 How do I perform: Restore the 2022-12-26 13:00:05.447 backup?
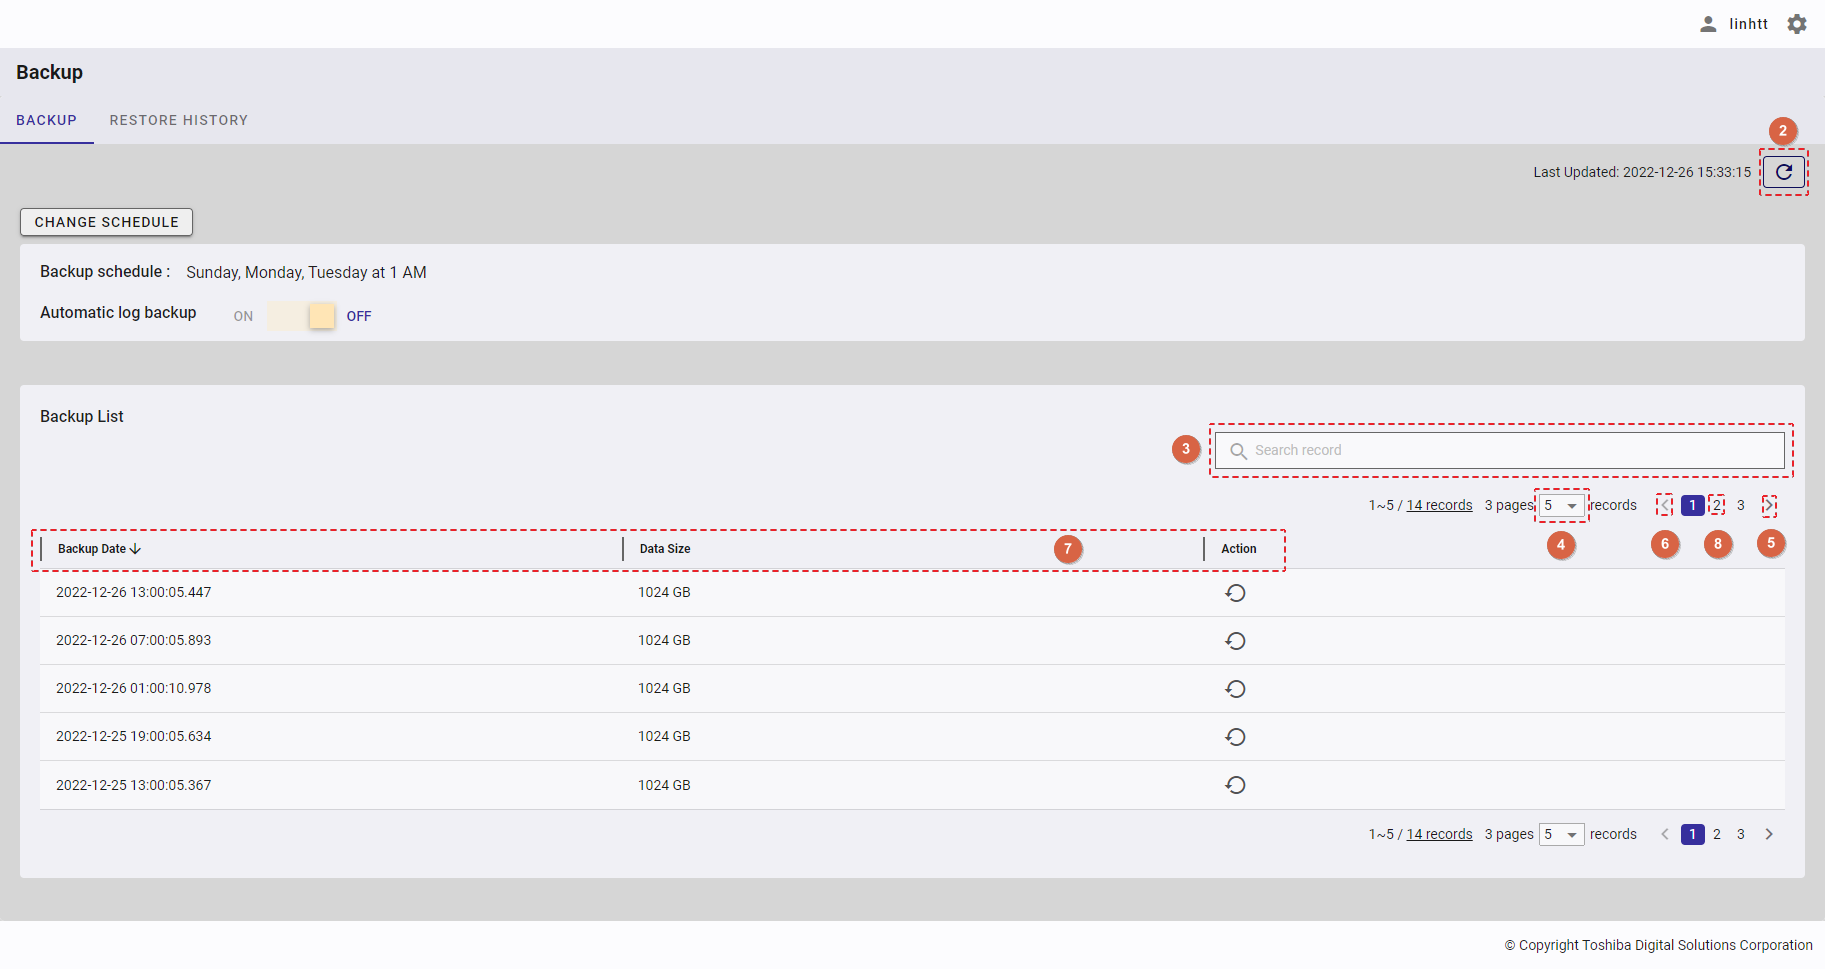tap(1235, 593)
